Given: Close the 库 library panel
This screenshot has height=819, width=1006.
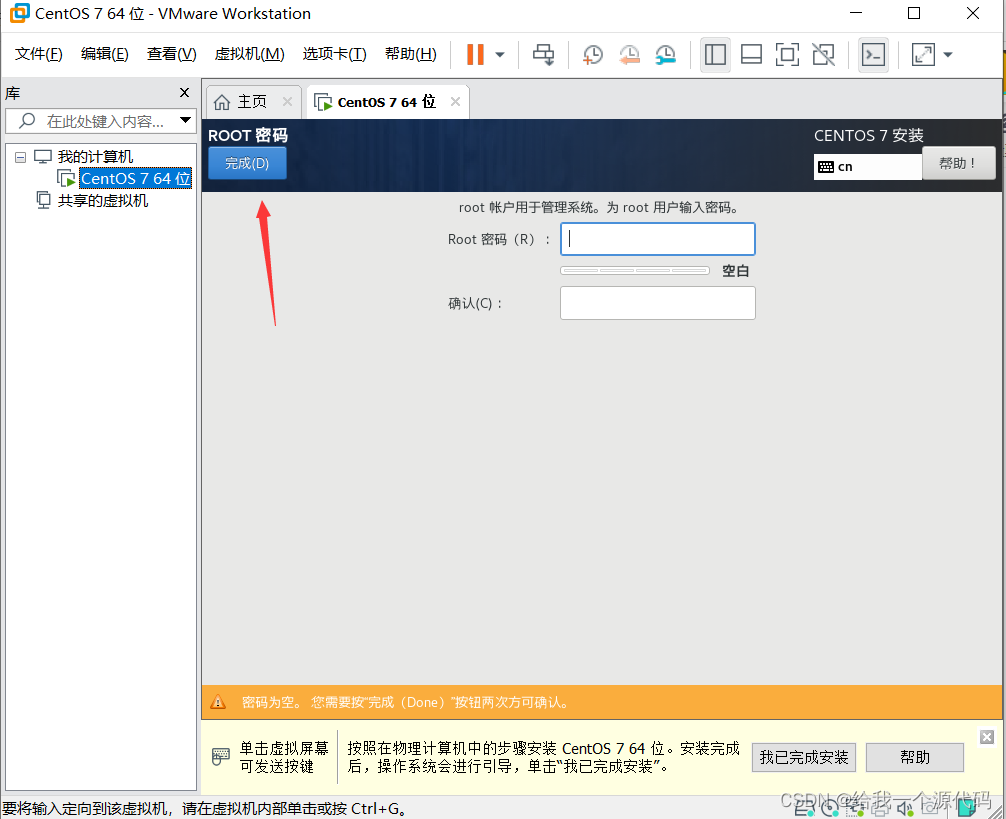Looking at the screenshot, I should pyautogui.click(x=184, y=92).
